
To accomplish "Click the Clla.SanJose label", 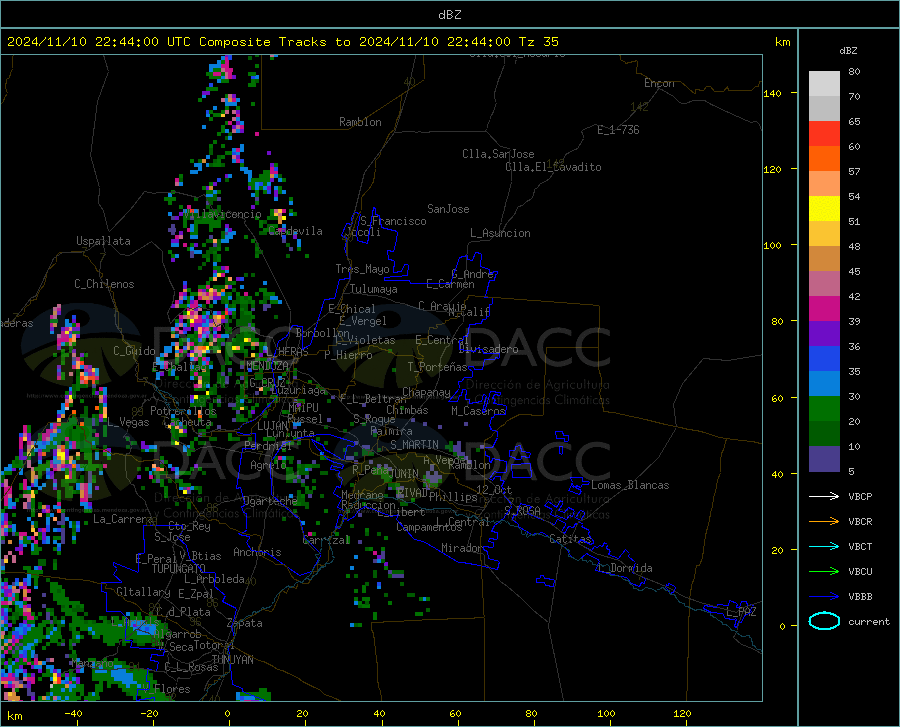I will coord(498,154).
